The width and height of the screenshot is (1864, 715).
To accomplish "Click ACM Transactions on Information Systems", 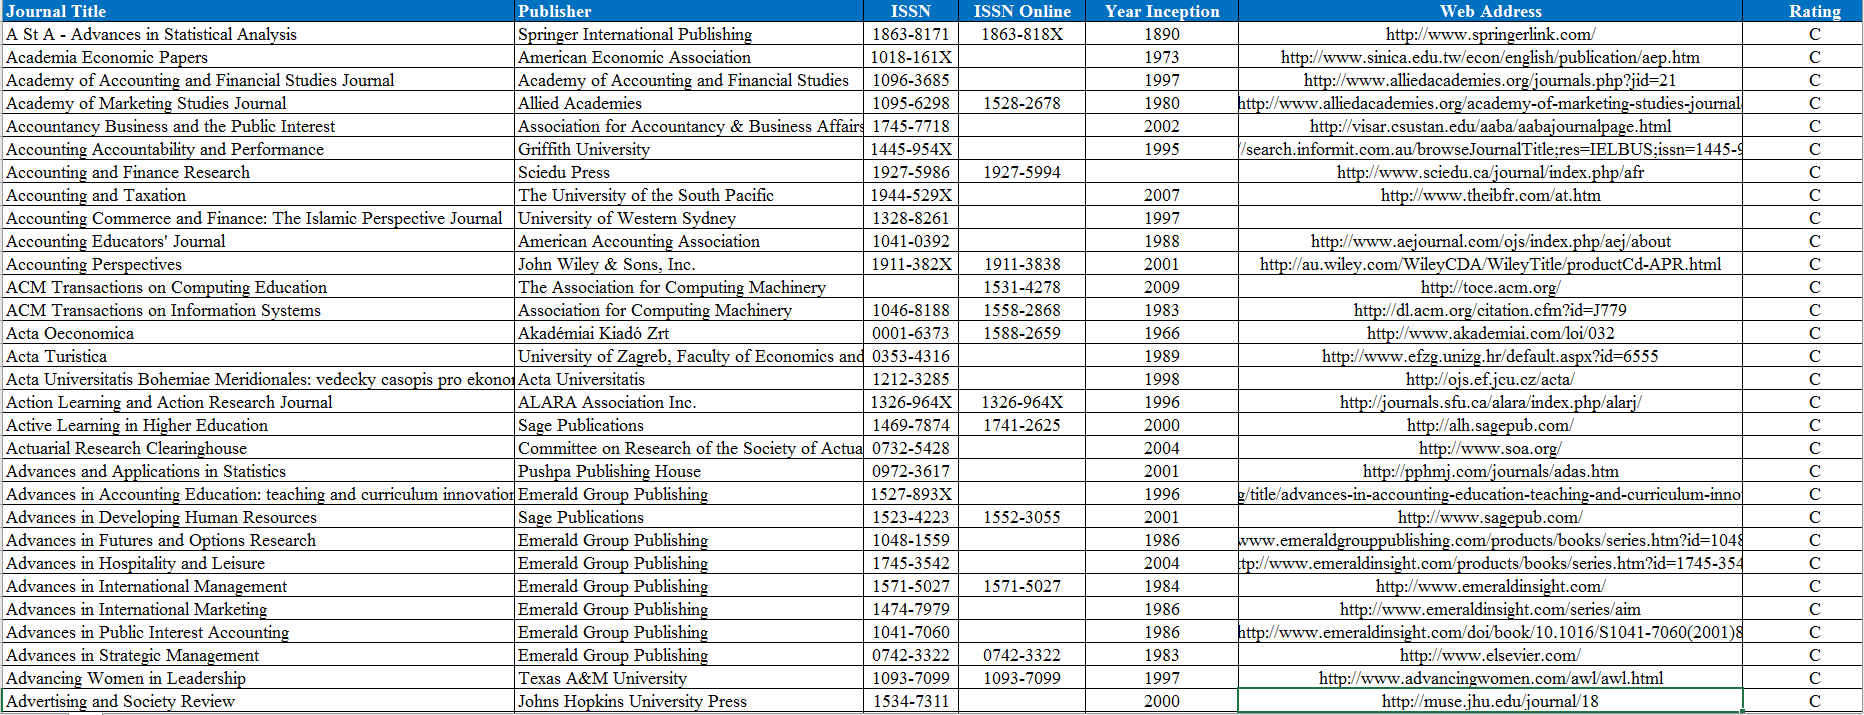I will pos(258,310).
